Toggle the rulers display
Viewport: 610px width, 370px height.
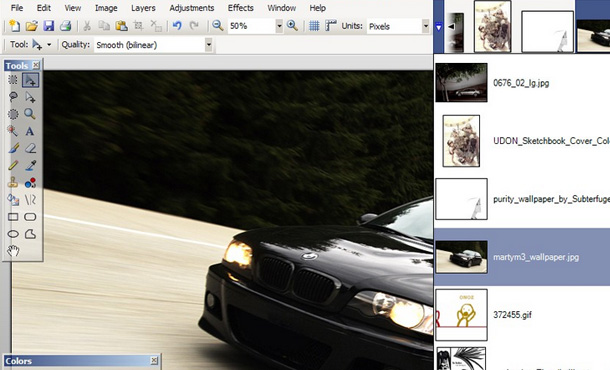[331, 26]
